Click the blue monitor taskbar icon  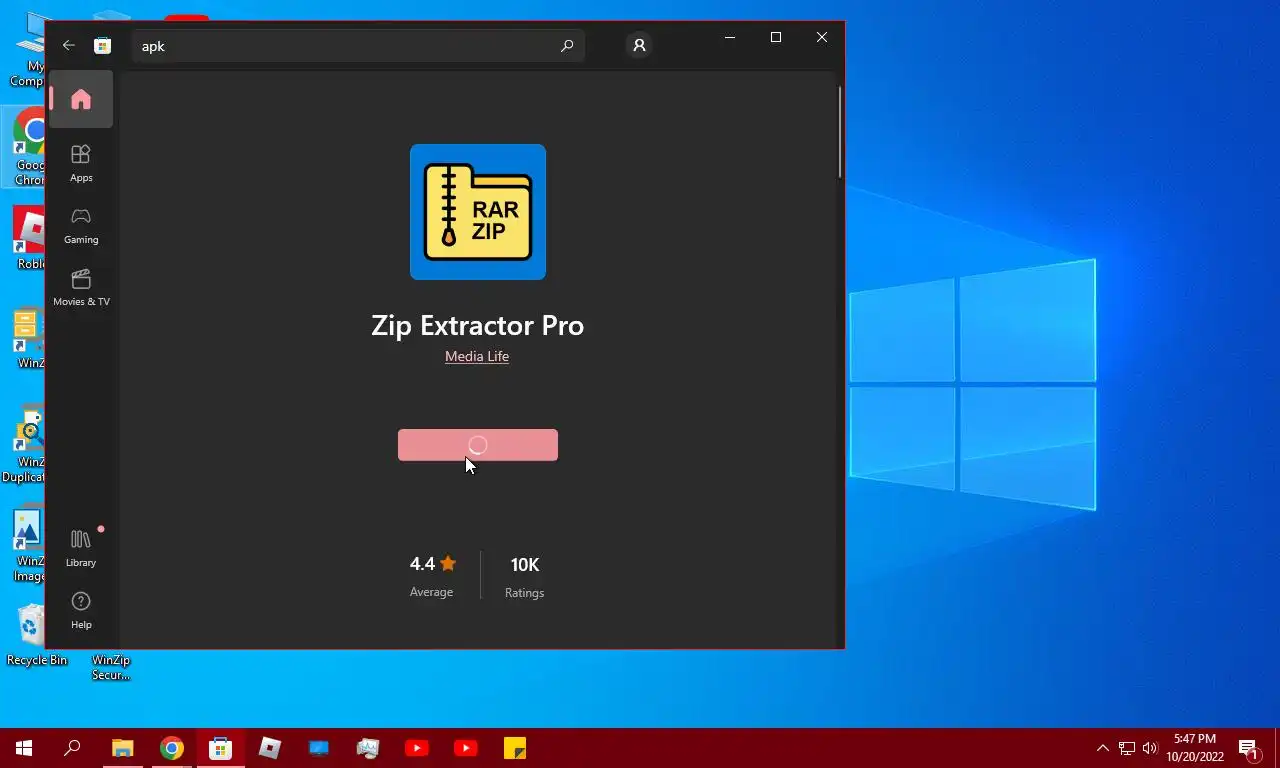(319, 748)
